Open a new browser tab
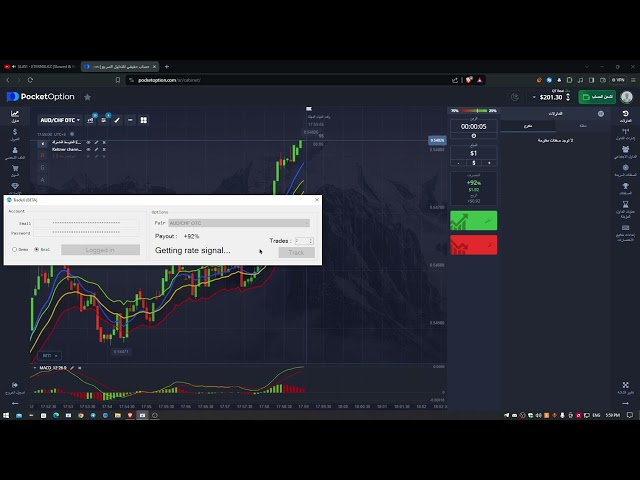 tap(167, 67)
